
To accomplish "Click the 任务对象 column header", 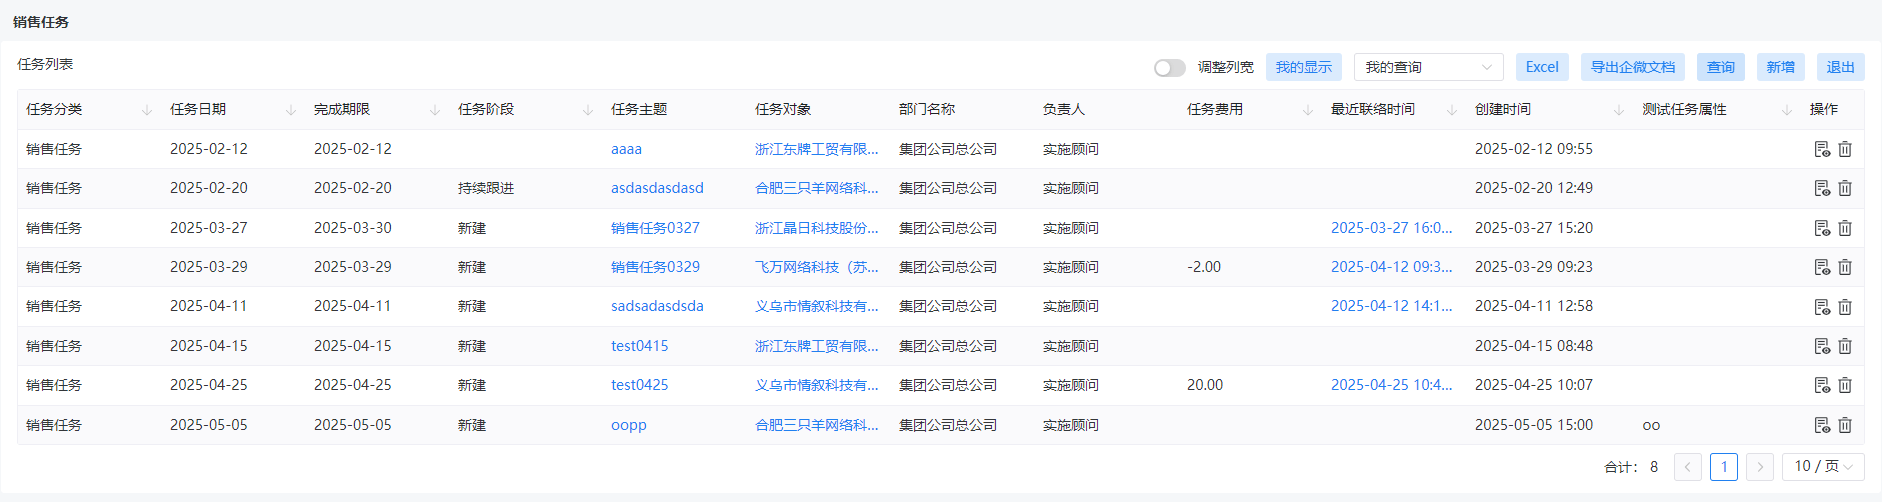I will pyautogui.click(x=783, y=109).
